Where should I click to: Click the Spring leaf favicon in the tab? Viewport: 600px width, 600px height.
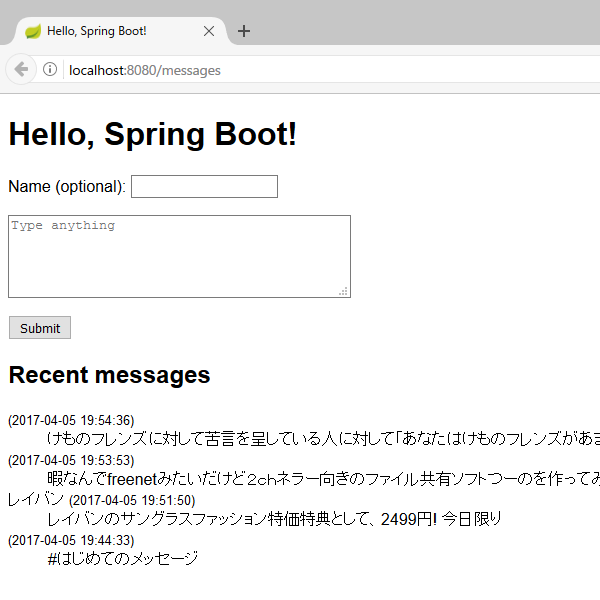point(32,31)
